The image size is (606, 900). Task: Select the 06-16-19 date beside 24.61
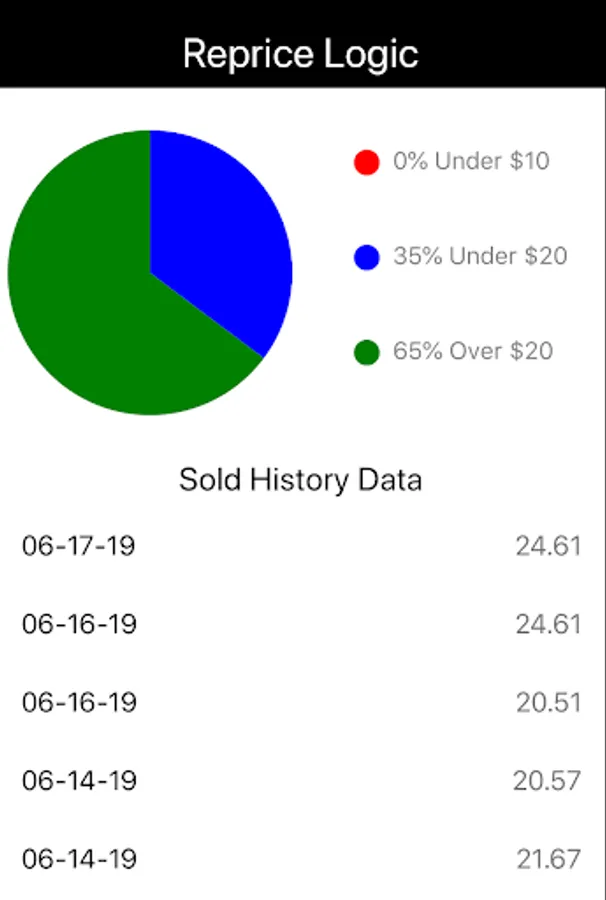point(79,624)
